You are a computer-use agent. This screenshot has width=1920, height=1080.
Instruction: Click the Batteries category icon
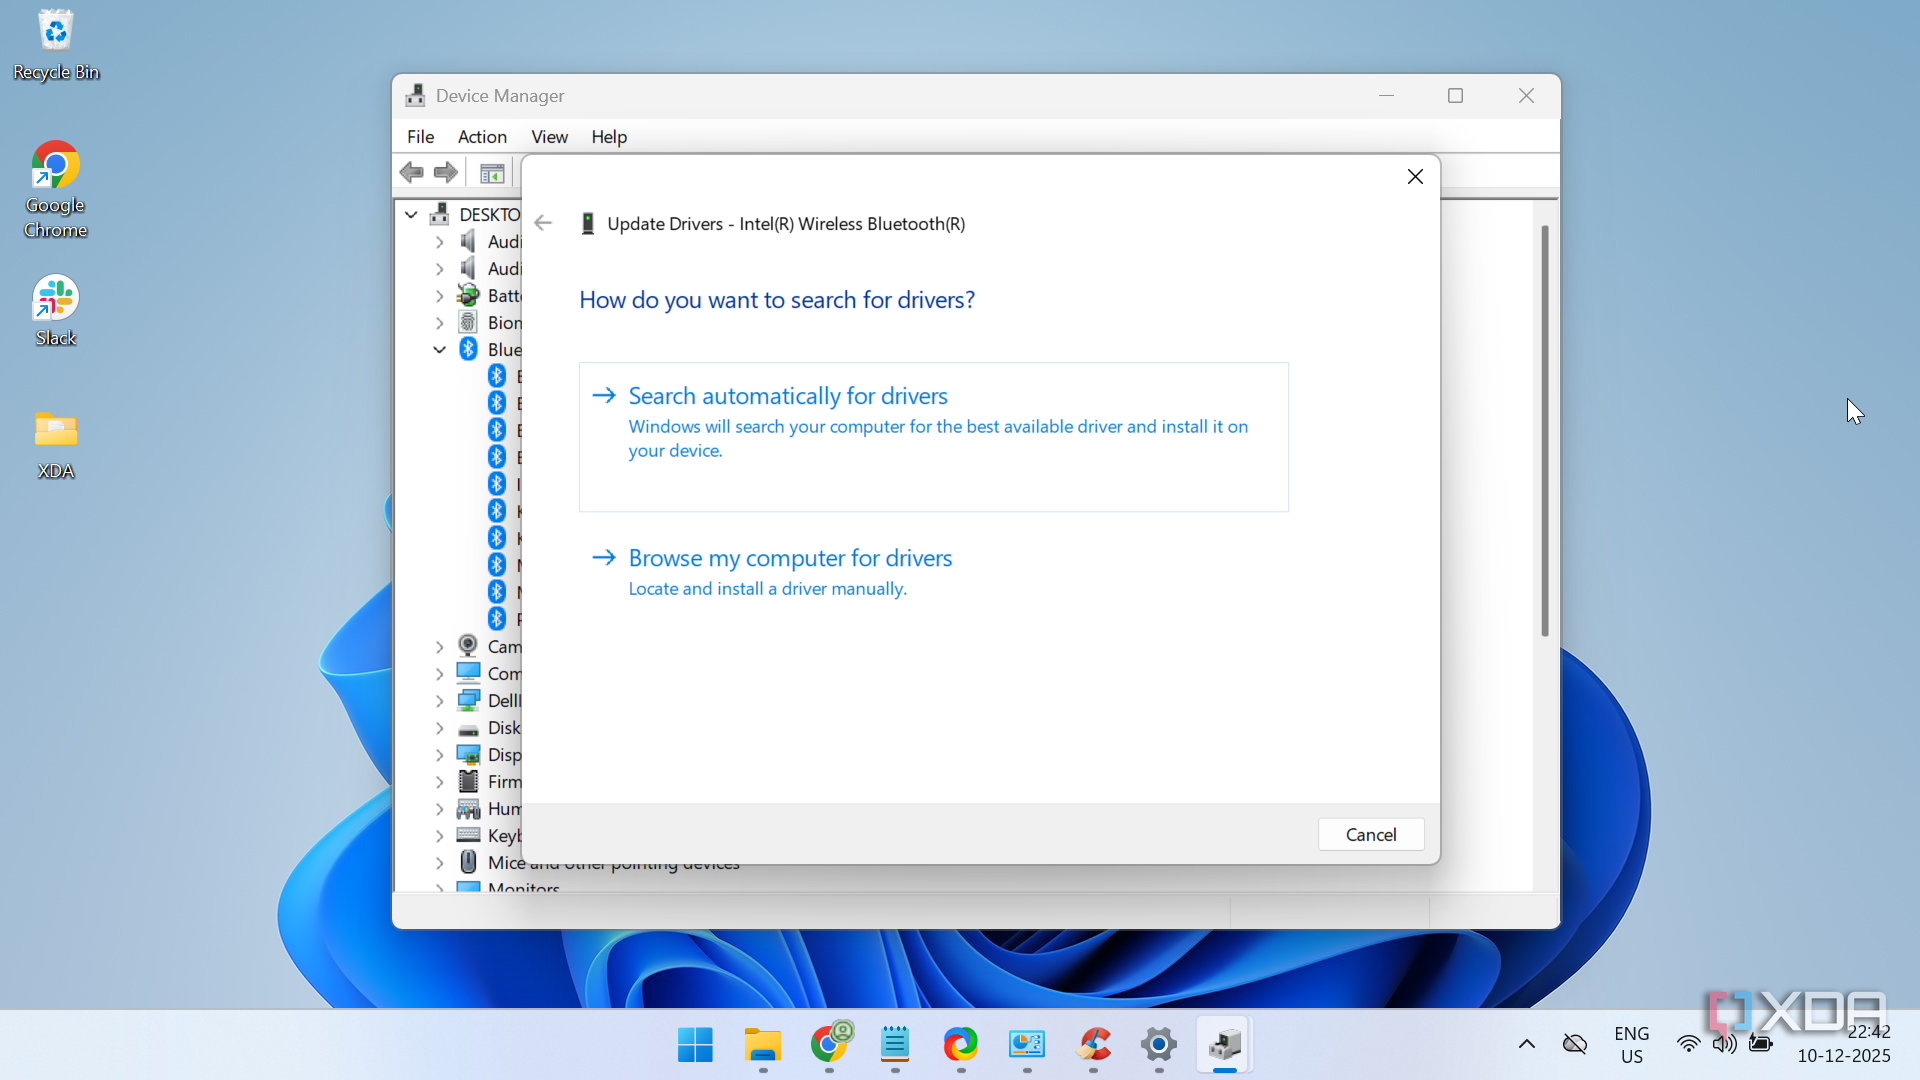tap(468, 295)
